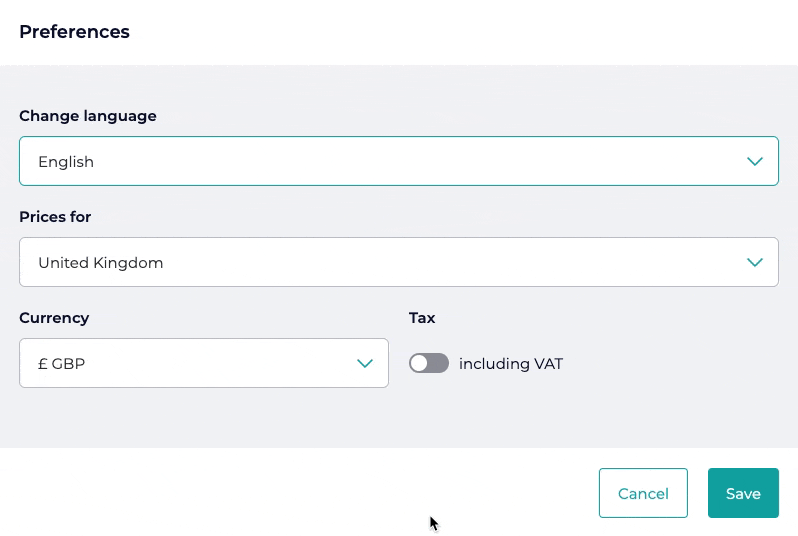This screenshot has width=798, height=536.
Task: Click the "including VAT" label text
Action: [x=511, y=364]
